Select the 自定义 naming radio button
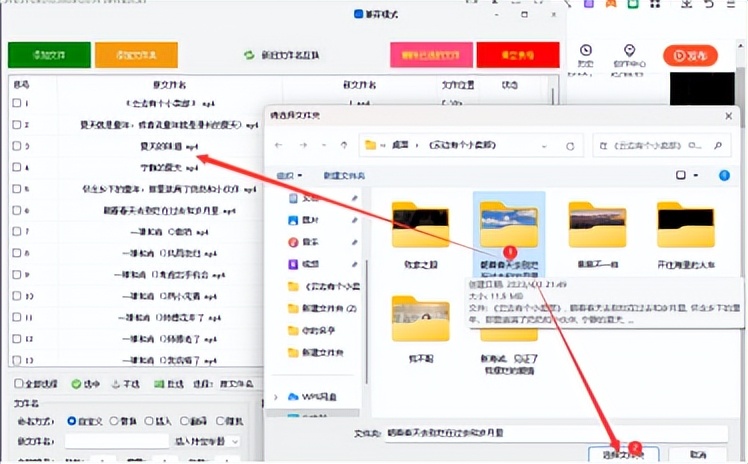748x464 pixels. coord(72,421)
